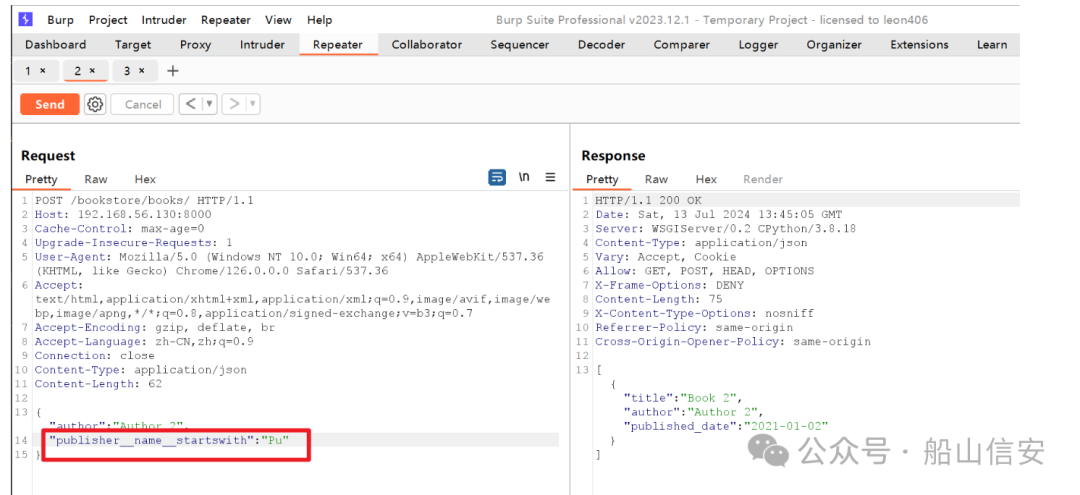Click the Content-Type: application/json request header
Viewport: 1080px width, 495px height.
pos(141,370)
